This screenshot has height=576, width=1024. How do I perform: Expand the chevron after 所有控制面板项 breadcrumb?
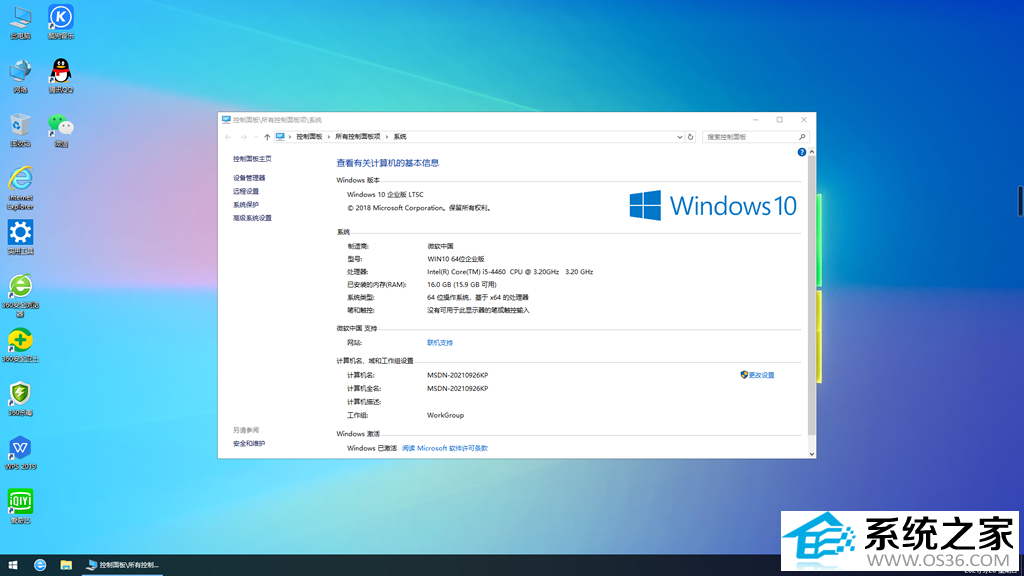click(387, 137)
